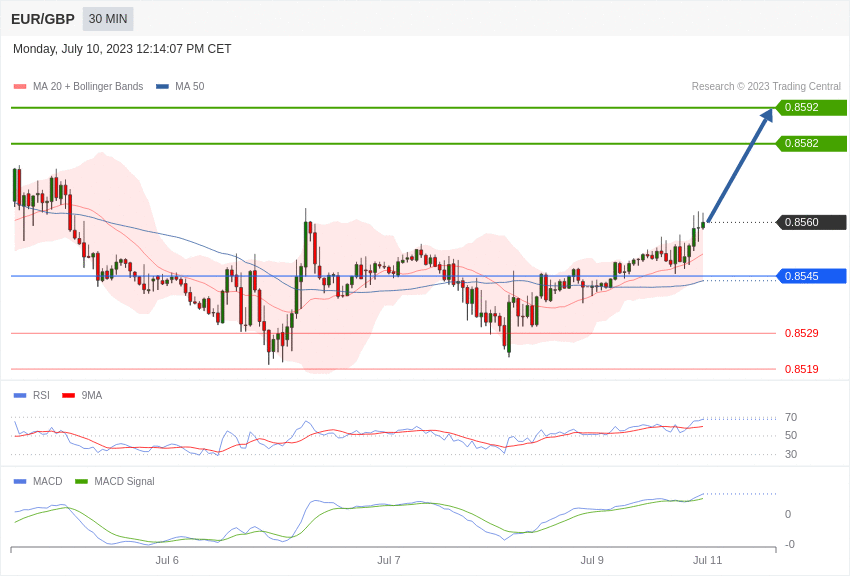Click the date and time text
Viewport: 850px width, 576px height.
pyautogui.click(x=122, y=49)
